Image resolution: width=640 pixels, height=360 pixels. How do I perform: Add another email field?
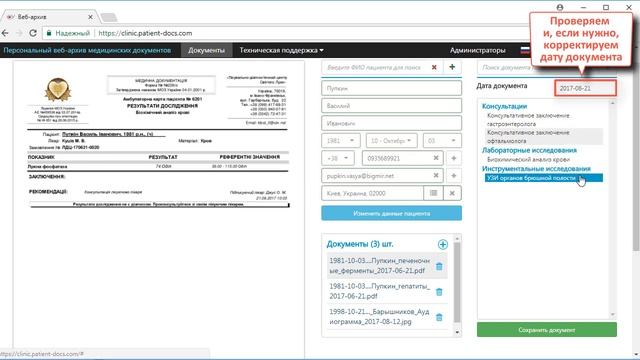[453, 176]
